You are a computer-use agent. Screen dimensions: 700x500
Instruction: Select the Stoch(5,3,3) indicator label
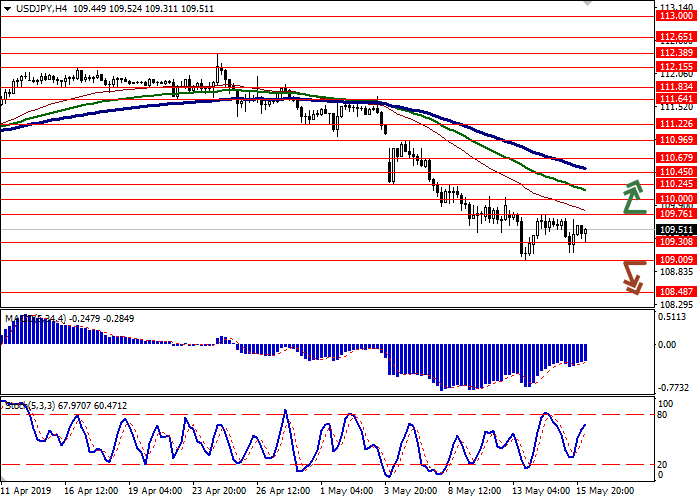[x=30, y=405]
